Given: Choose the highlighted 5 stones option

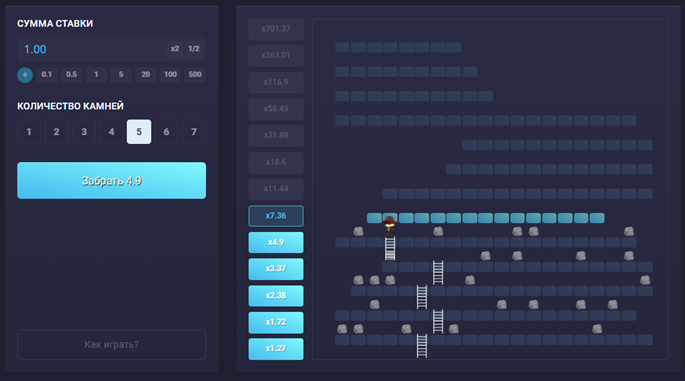Looking at the screenshot, I should tap(139, 132).
